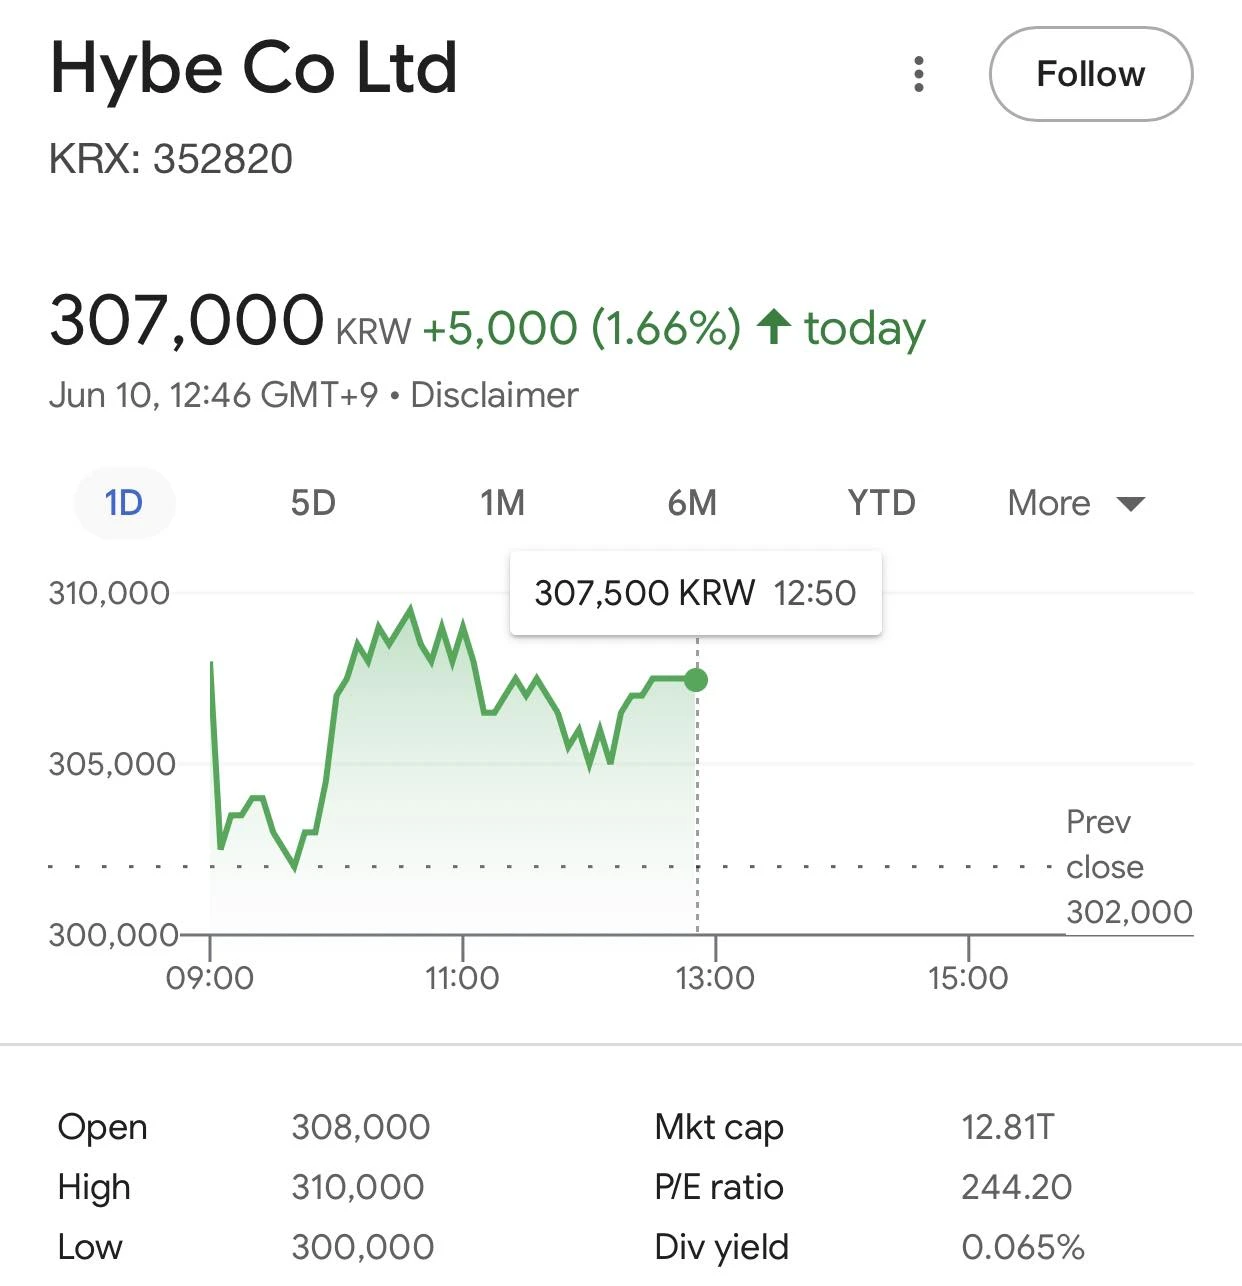
Task: Click the dropdown arrow next to More
Action: point(1131,503)
